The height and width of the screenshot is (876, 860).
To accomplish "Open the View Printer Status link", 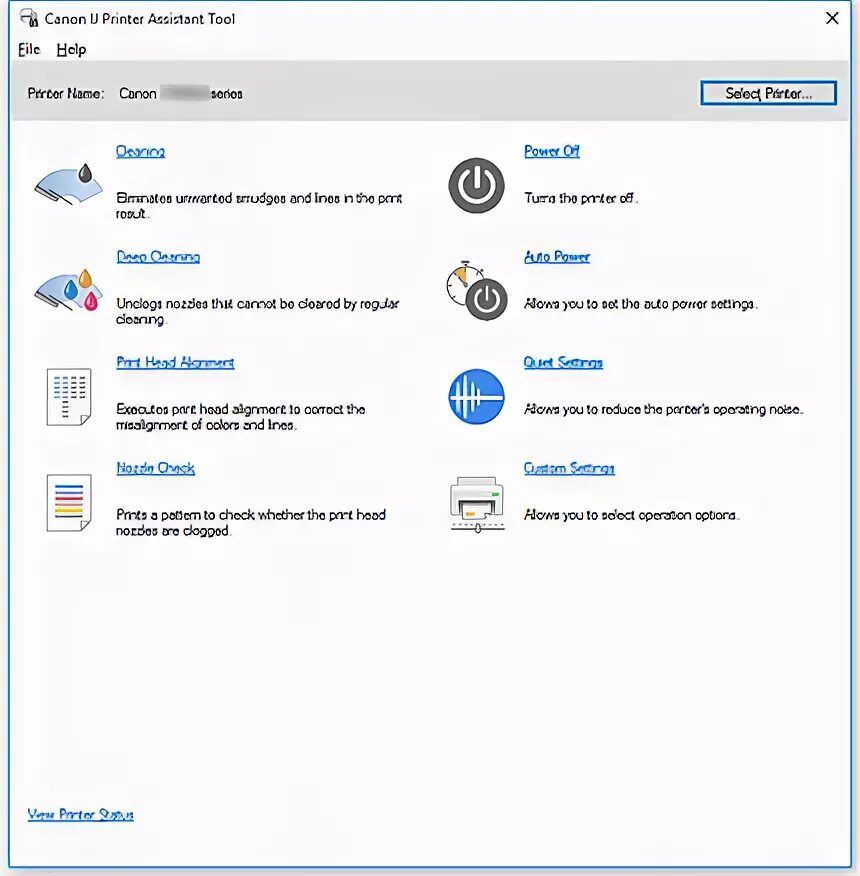I will pyautogui.click(x=80, y=814).
